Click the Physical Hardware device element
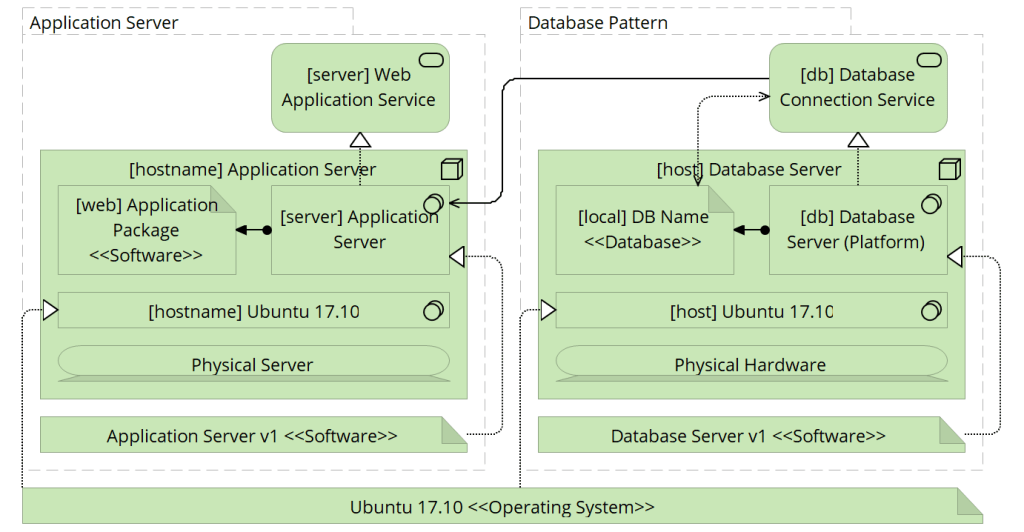Image resolution: width=1024 pixels, height=532 pixels. [750, 364]
